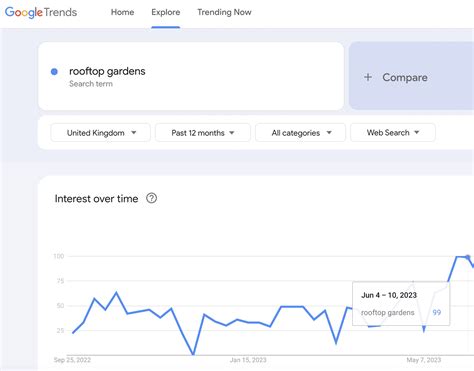Click the Jun 4 – 10, 2023 tooltip
The height and width of the screenshot is (371, 474).
point(401,304)
